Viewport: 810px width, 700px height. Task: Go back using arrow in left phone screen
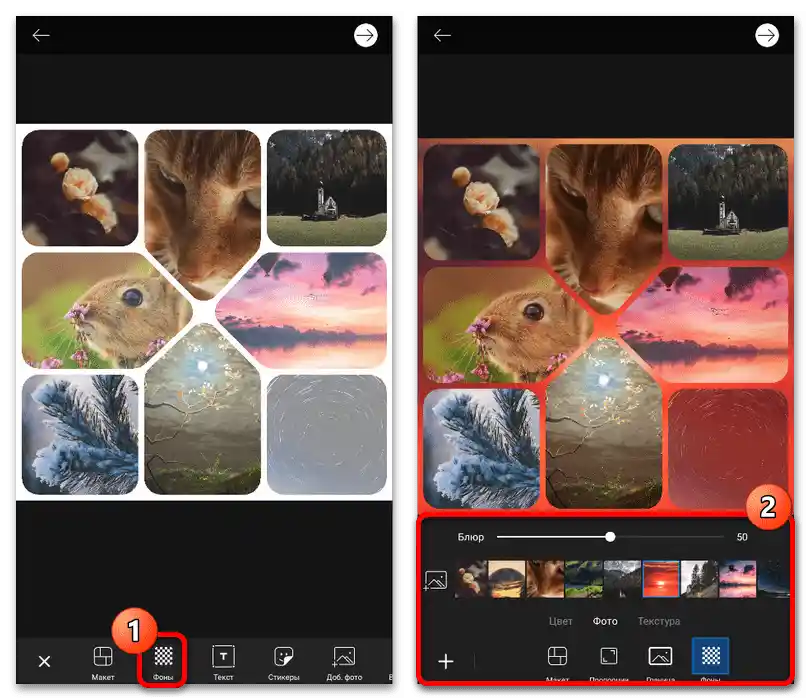pos(41,35)
